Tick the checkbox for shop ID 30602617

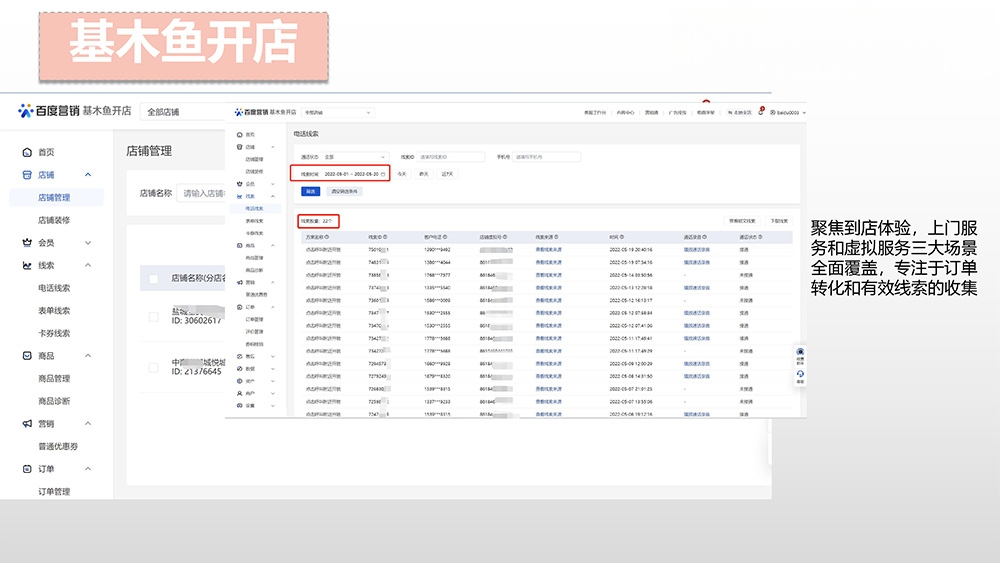pyautogui.click(x=154, y=317)
